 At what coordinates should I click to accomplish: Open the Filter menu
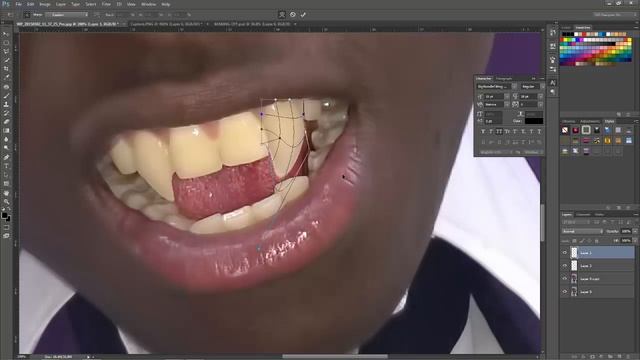(106, 4)
